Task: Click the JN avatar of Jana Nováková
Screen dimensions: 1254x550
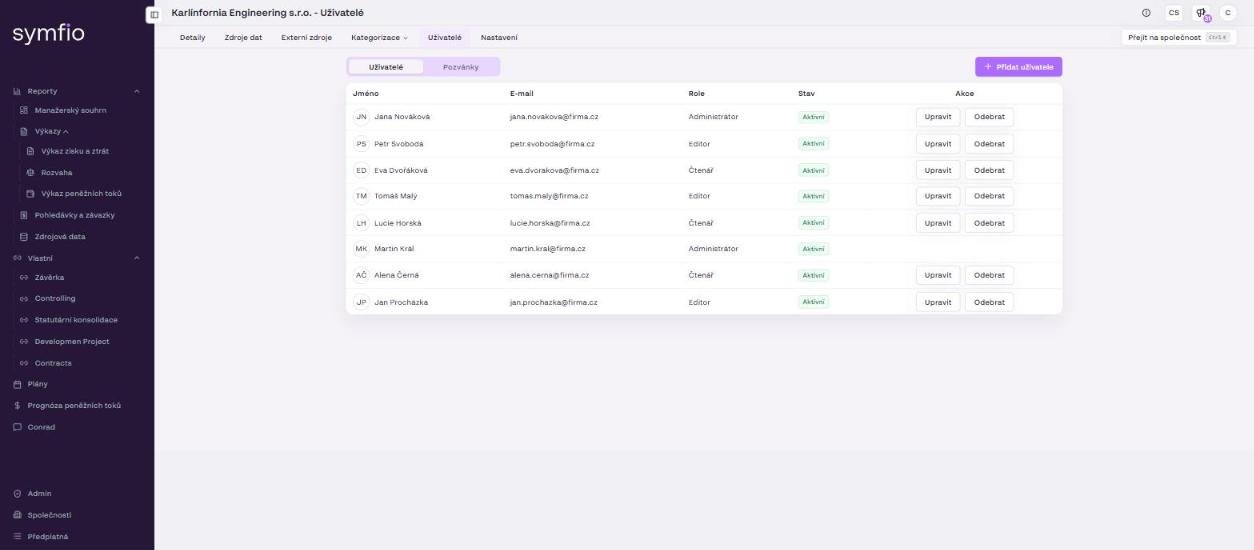Action: click(361, 117)
